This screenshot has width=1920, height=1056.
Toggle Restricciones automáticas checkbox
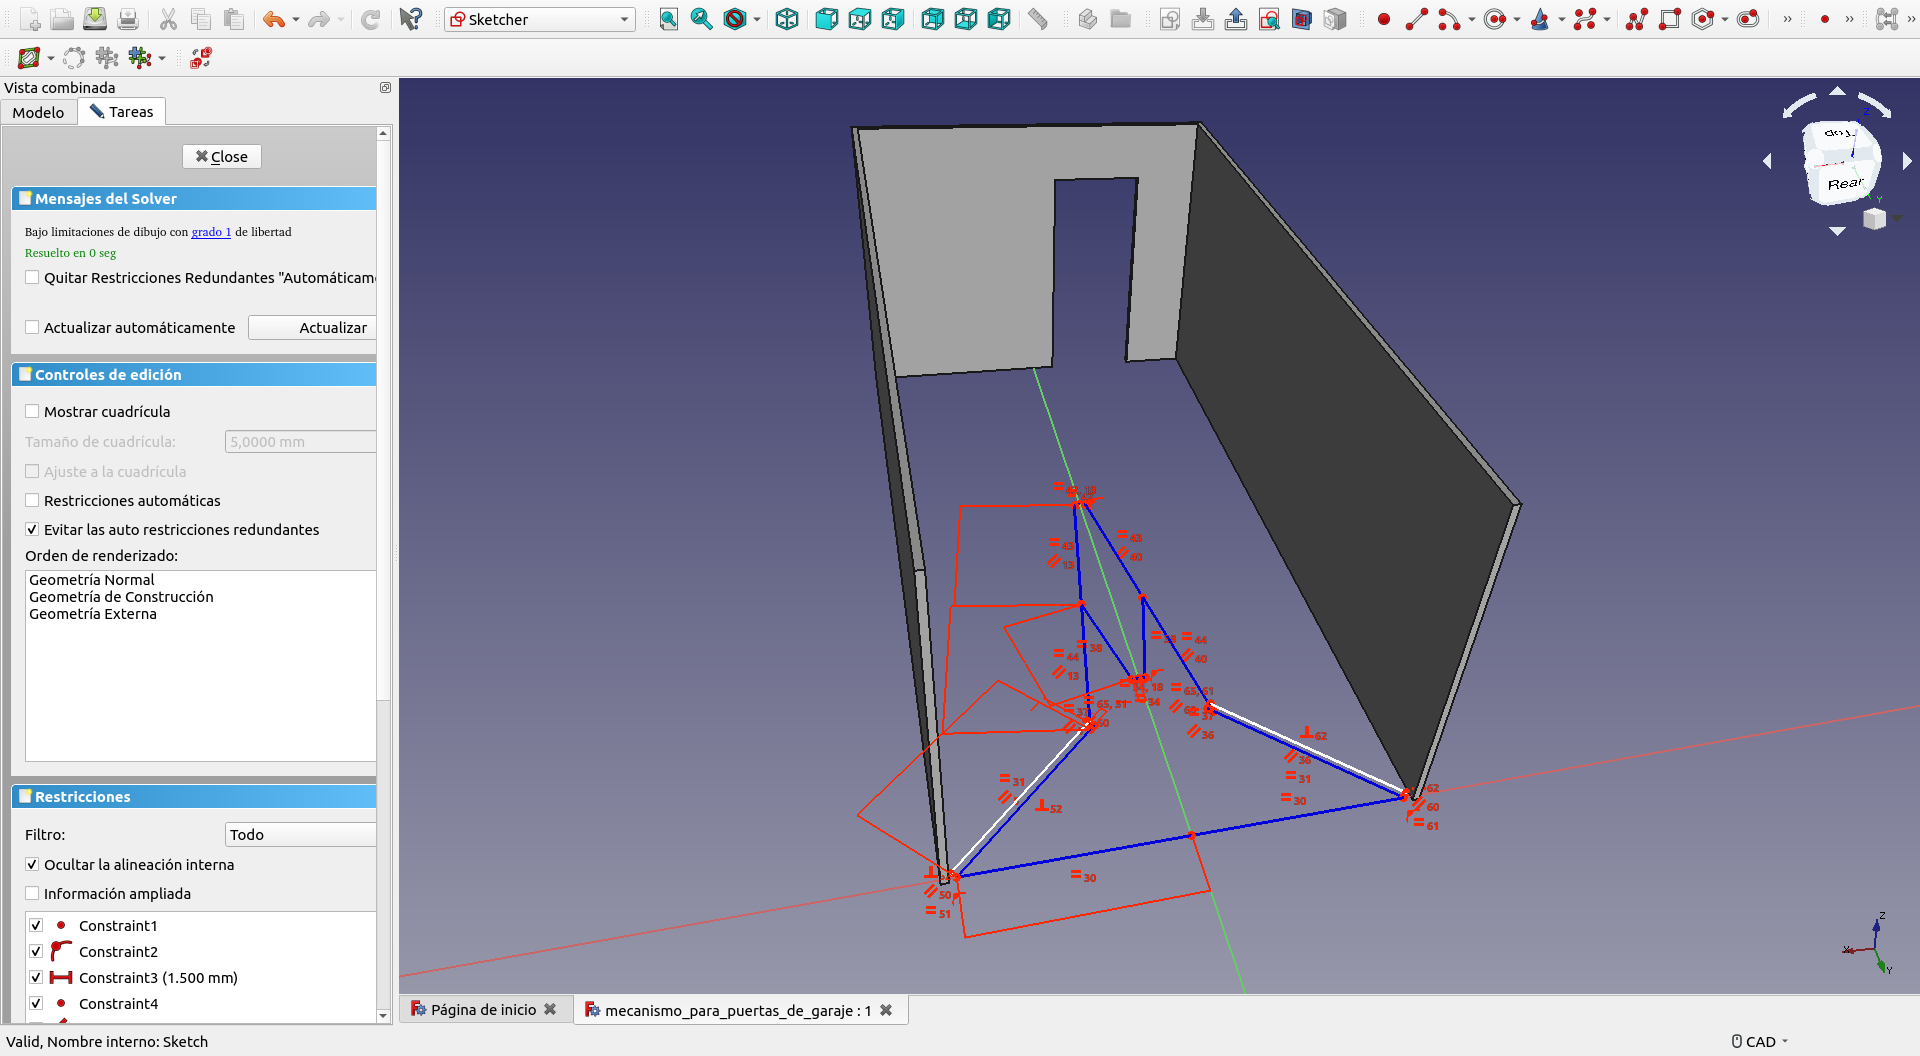[33, 501]
